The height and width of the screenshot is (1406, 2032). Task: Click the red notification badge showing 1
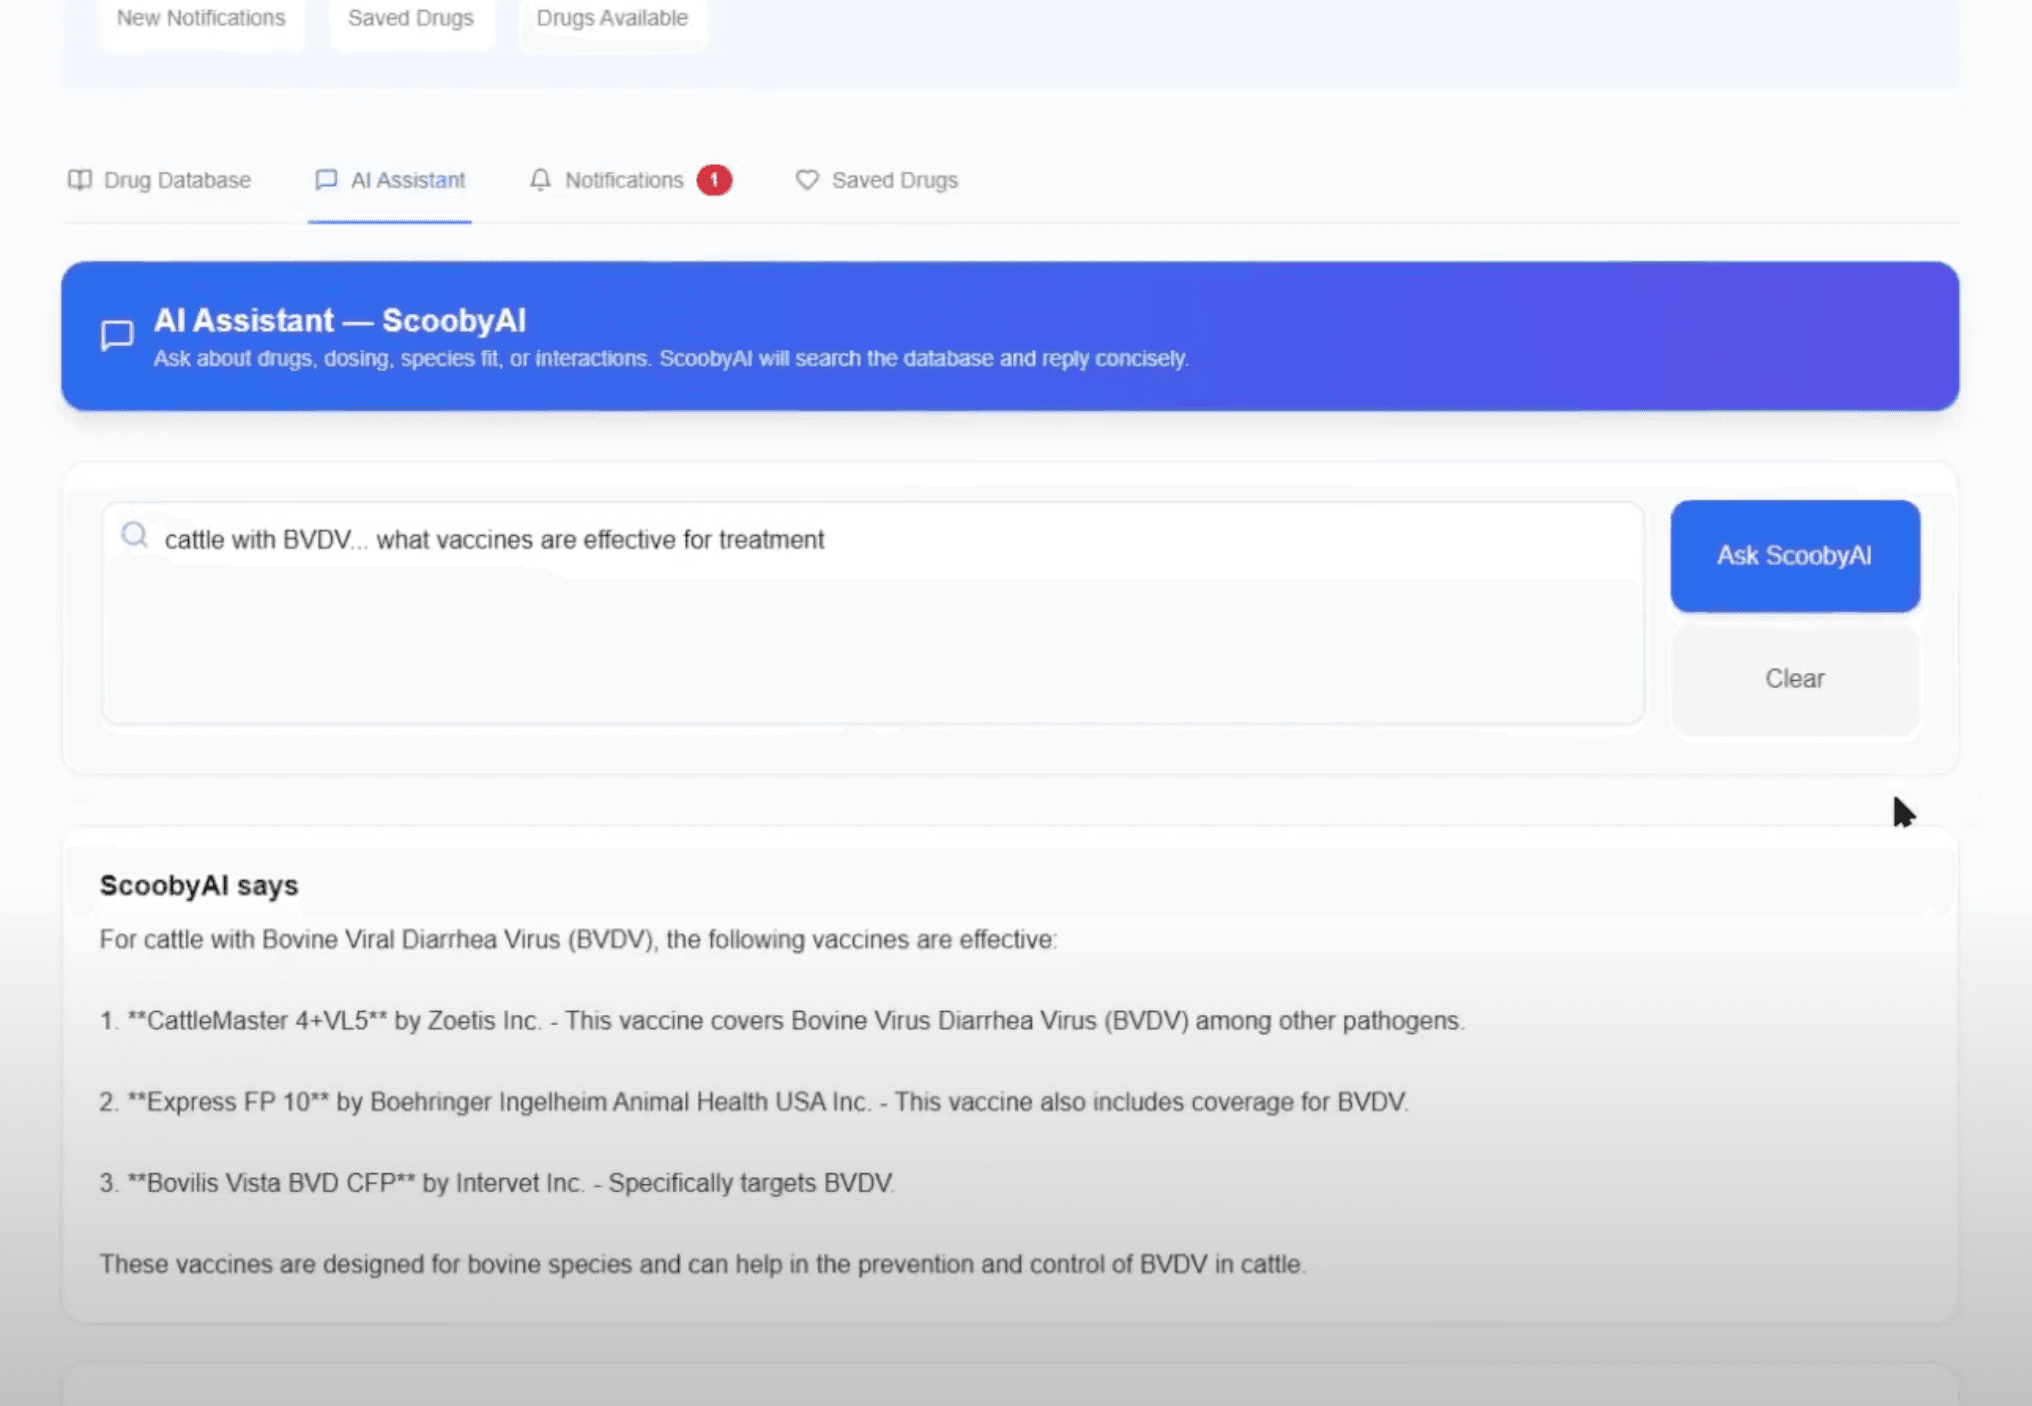pos(714,180)
